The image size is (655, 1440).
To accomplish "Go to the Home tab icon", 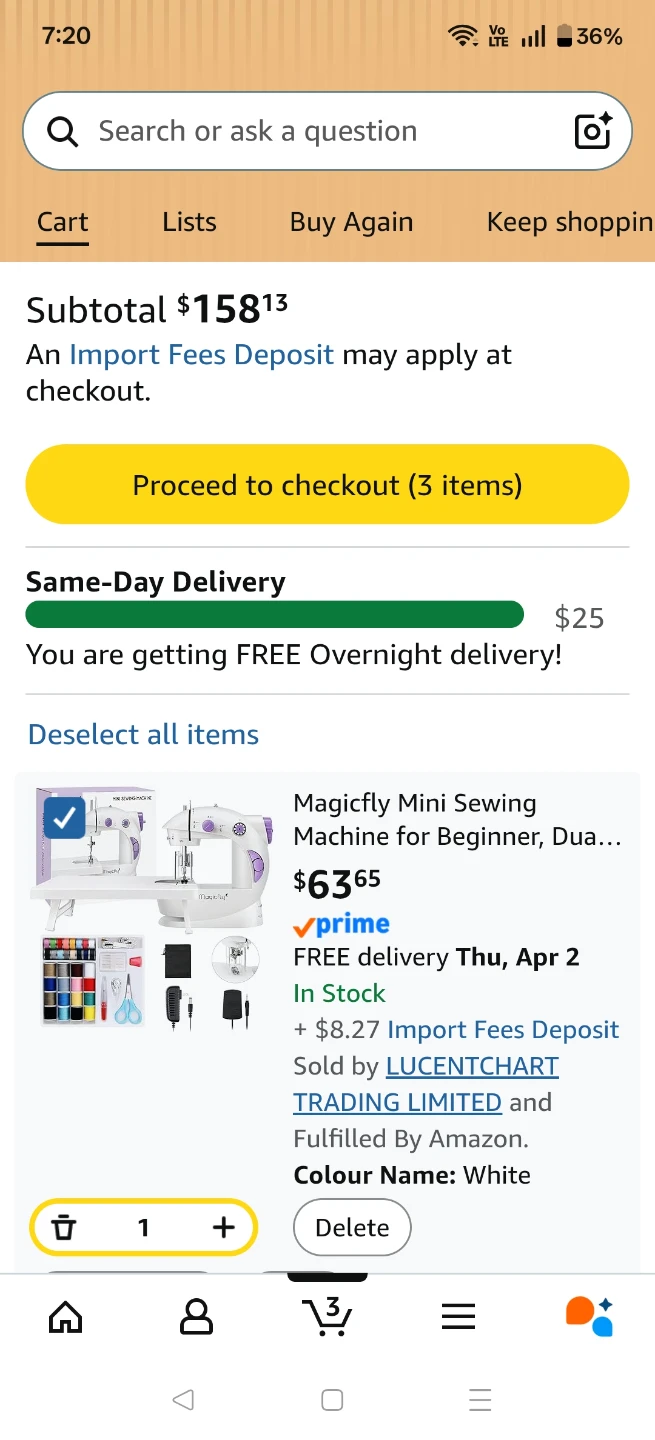I will point(66,1317).
